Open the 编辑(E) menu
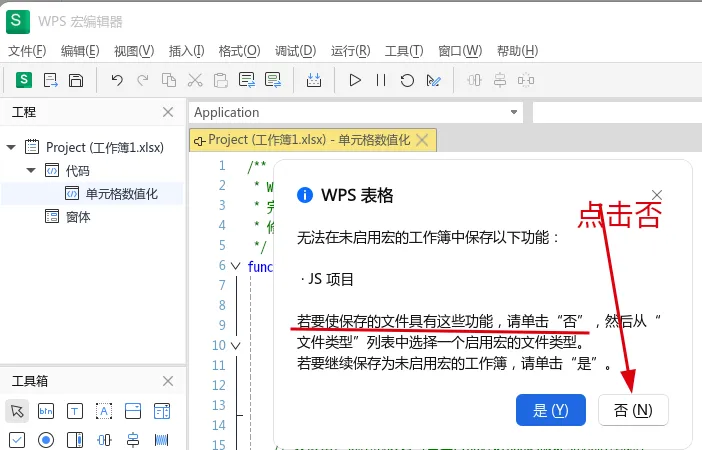Image resolution: width=702 pixels, height=450 pixels. point(80,51)
